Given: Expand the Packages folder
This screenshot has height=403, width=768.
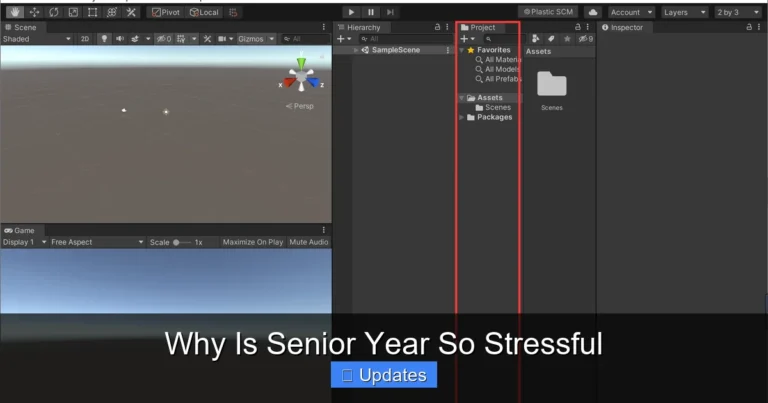Looking at the screenshot, I should (461, 117).
